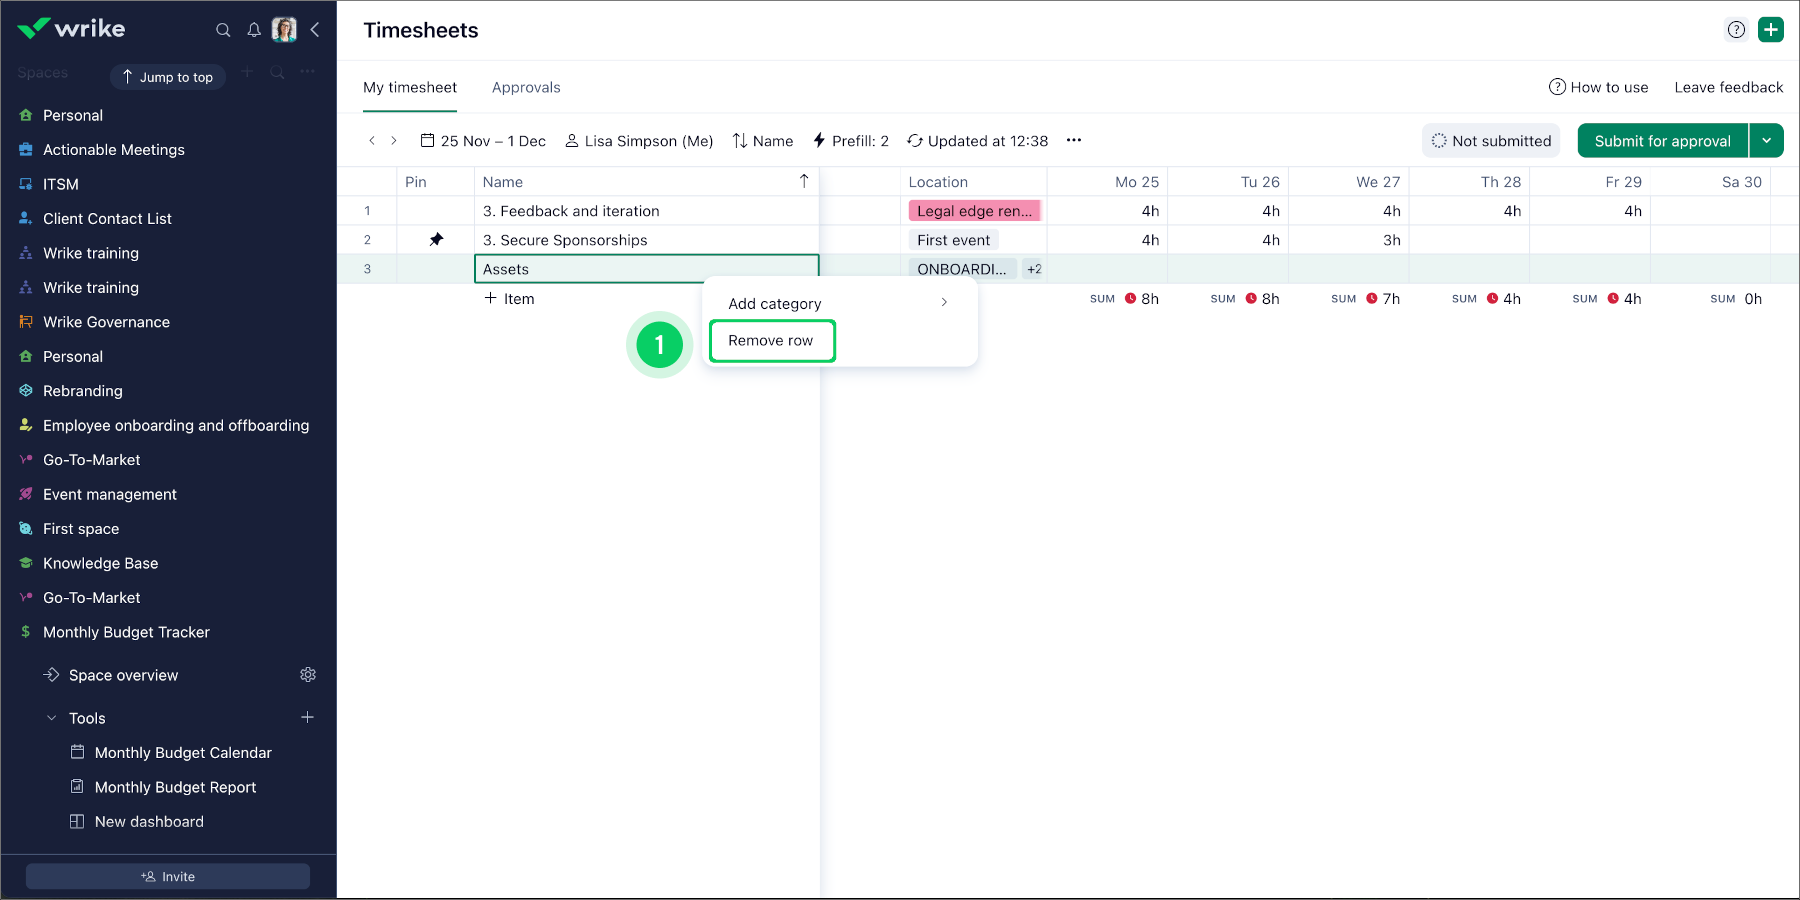Open the Leave feedback link
Viewport: 1800px width, 900px height.
[1728, 87]
